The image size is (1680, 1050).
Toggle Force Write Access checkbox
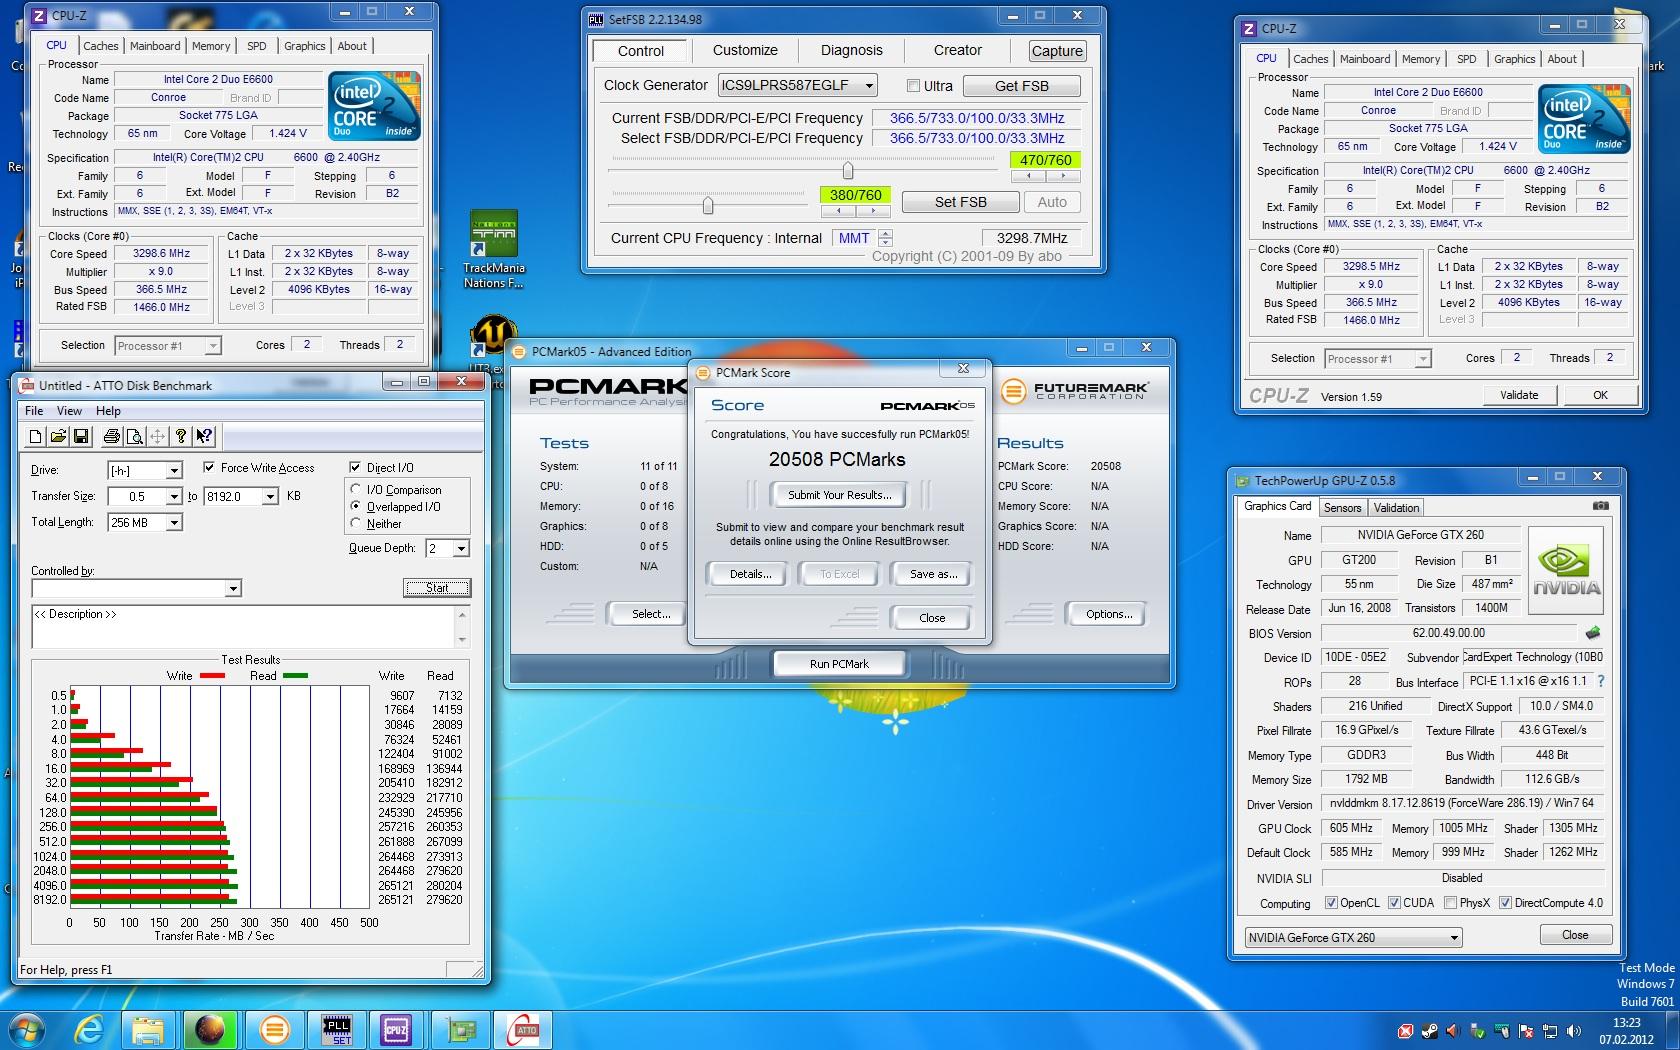click(x=209, y=467)
